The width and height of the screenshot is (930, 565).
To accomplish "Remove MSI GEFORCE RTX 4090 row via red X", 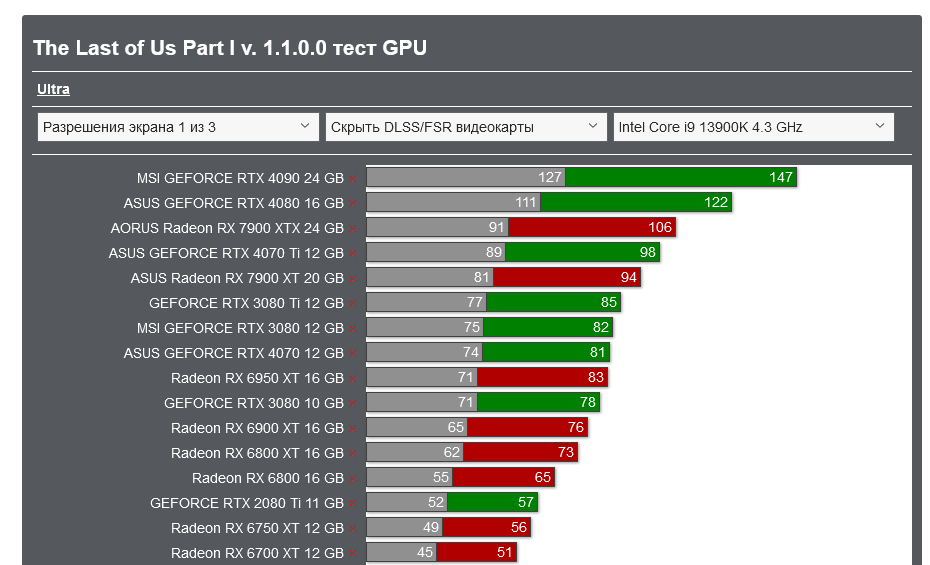I will (352, 178).
